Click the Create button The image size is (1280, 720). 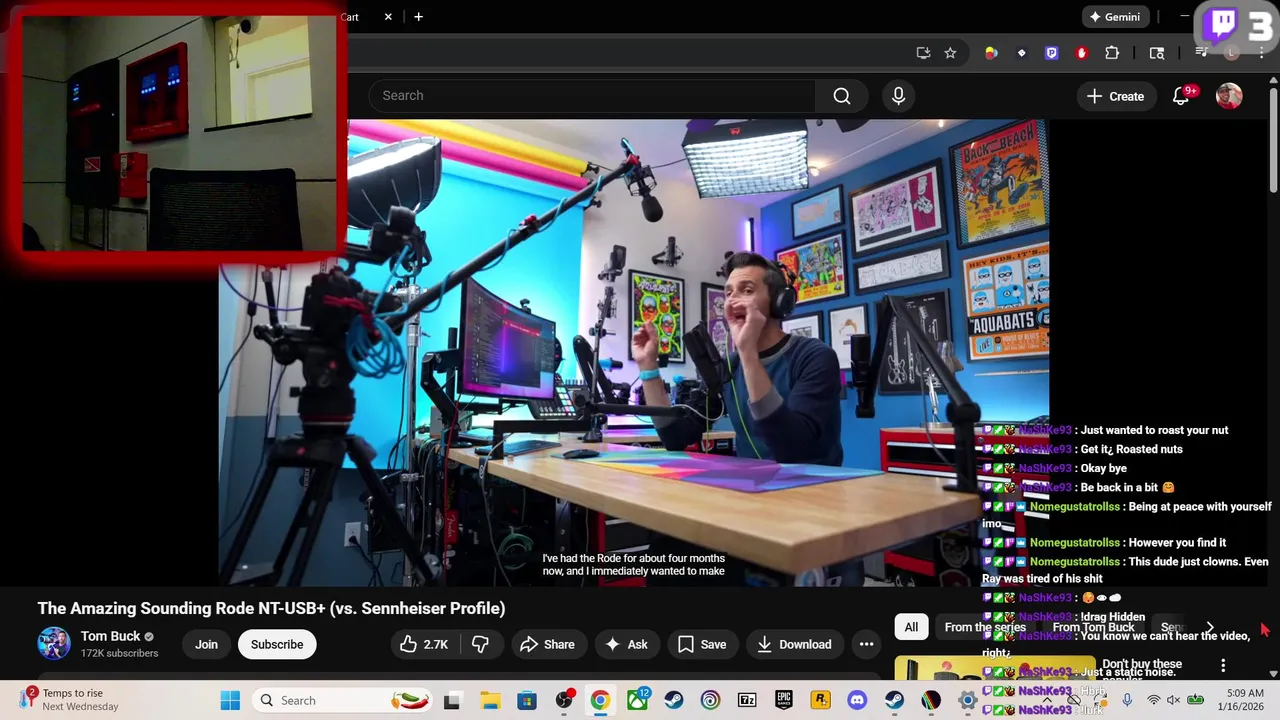pos(1115,96)
